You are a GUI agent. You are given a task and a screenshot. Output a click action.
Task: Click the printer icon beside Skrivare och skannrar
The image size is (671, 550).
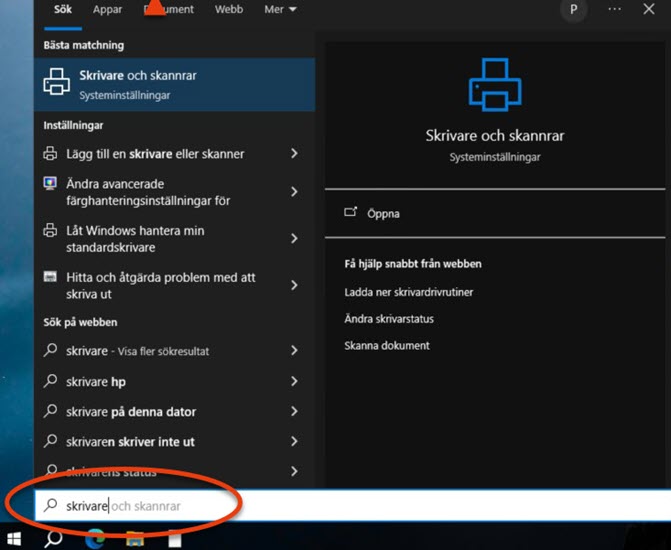[x=56, y=81]
